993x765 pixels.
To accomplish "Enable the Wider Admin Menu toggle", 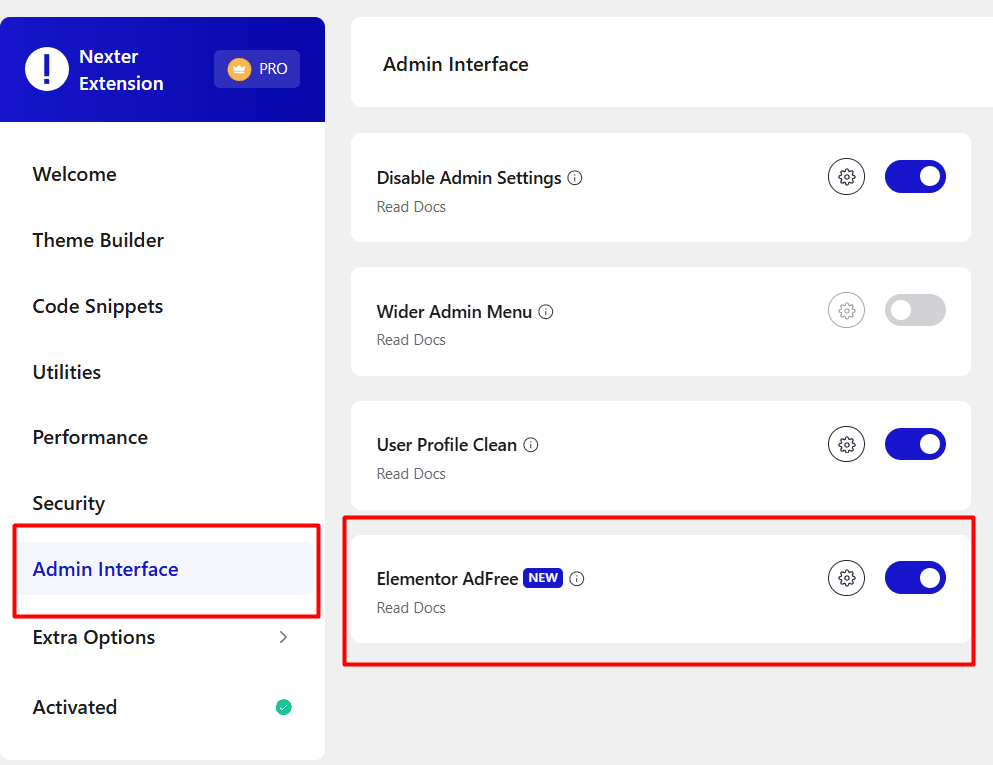I will coord(915,310).
